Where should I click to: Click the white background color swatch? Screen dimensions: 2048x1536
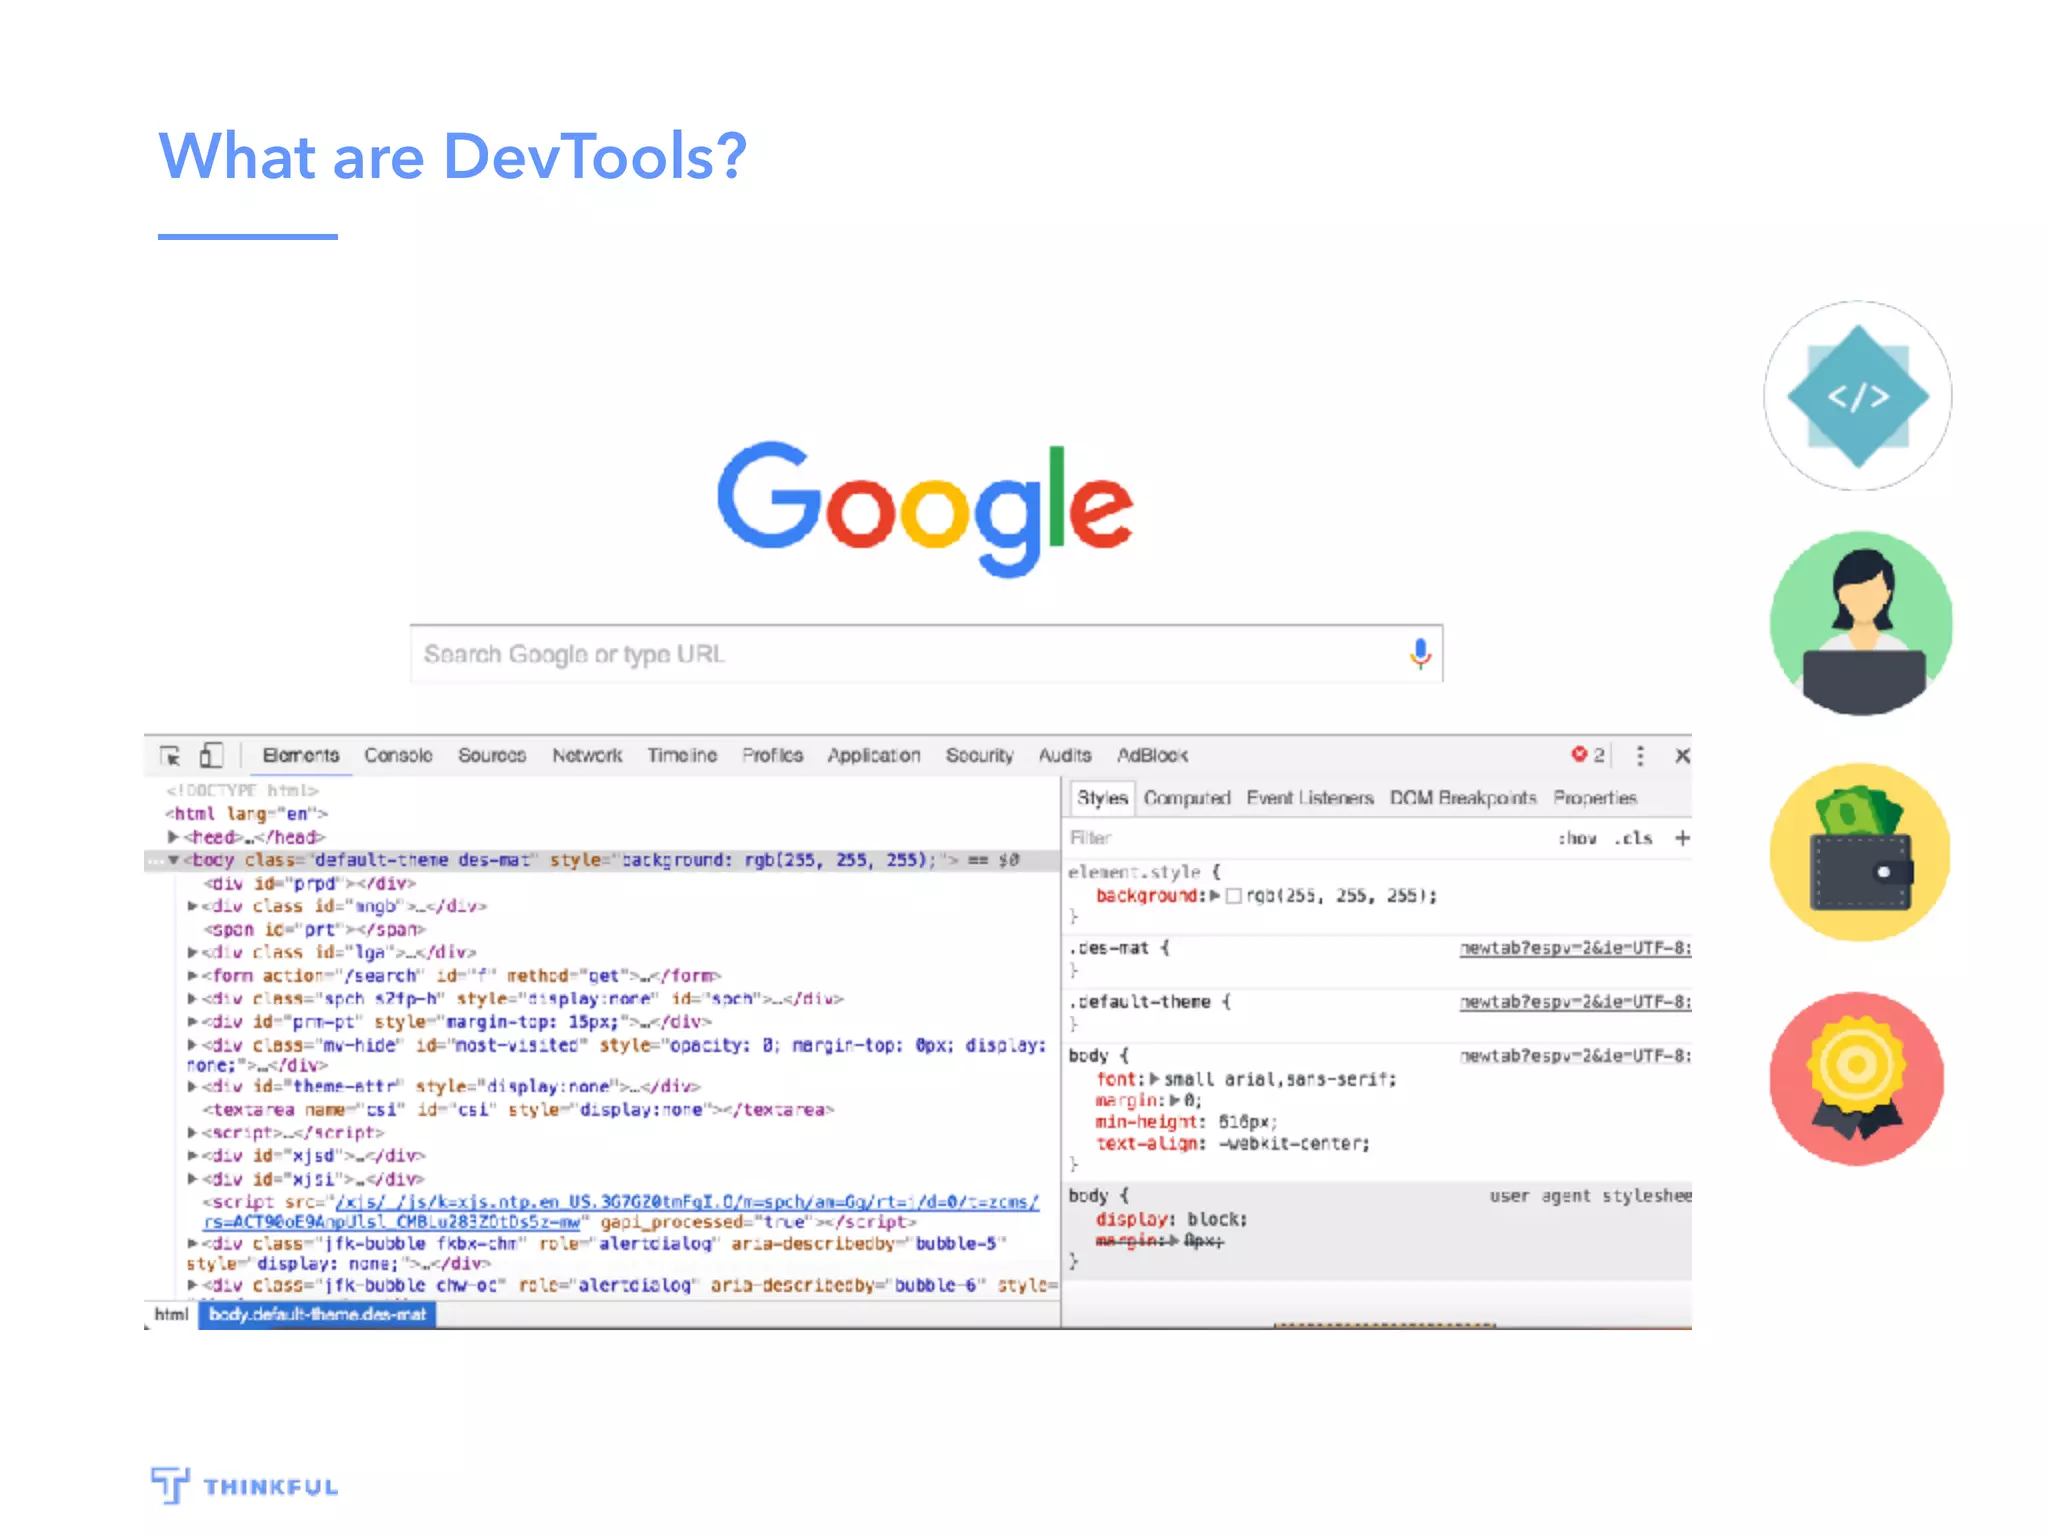point(1234,896)
